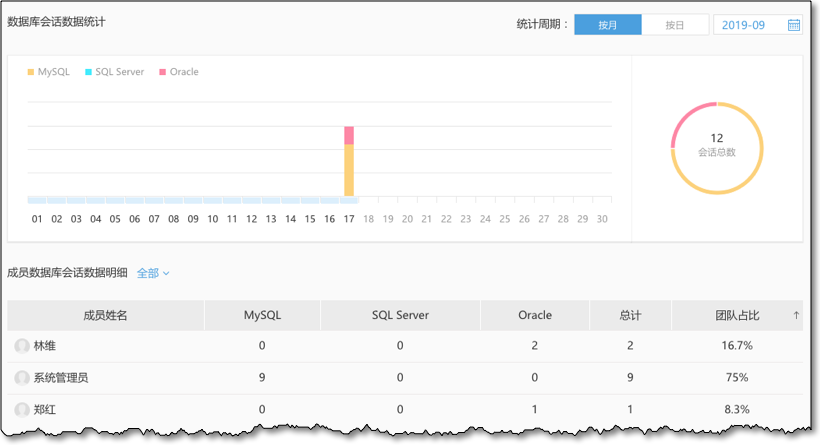The height and width of the screenshot is (445, 820).
Task: Click avatar icon next to 林维
Action: 22,346
